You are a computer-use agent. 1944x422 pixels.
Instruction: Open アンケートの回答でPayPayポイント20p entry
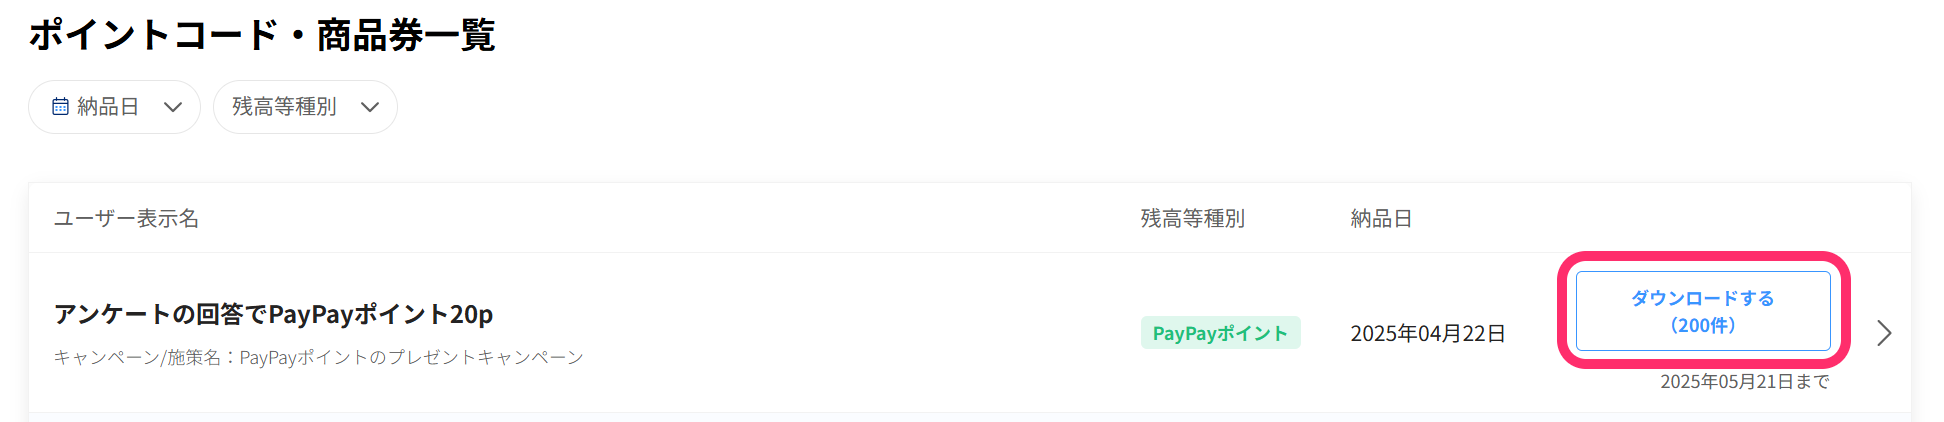(x=273, y=314)
